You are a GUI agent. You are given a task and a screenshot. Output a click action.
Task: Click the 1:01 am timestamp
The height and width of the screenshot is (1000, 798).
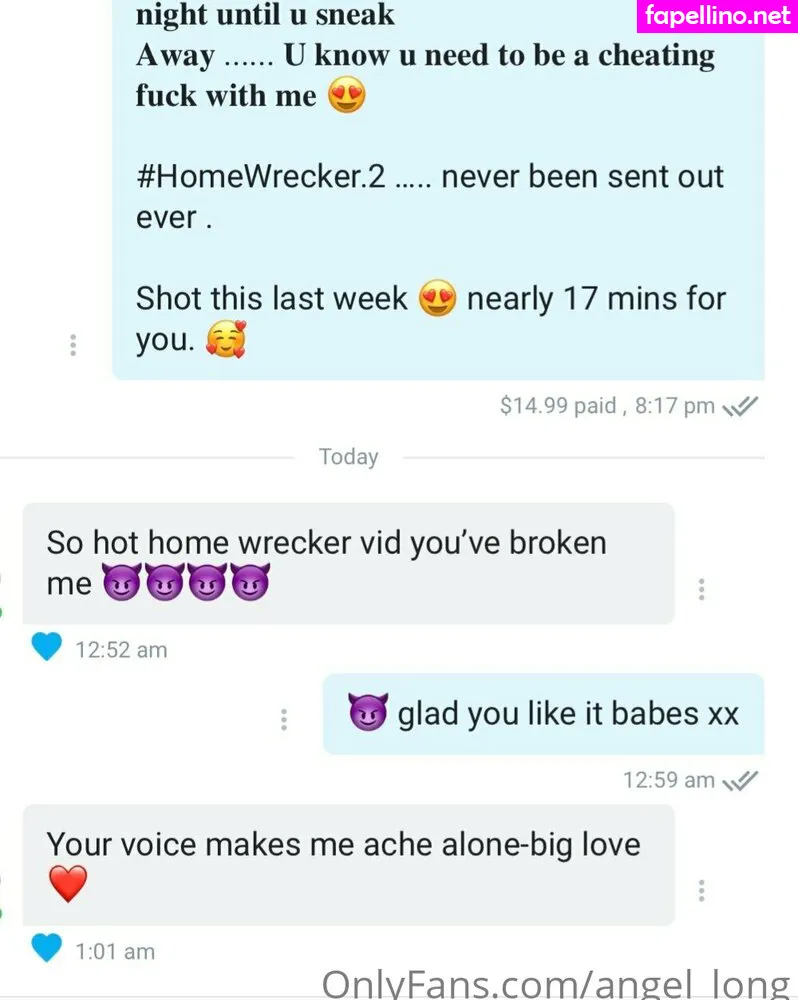click(x=115, y=952)
